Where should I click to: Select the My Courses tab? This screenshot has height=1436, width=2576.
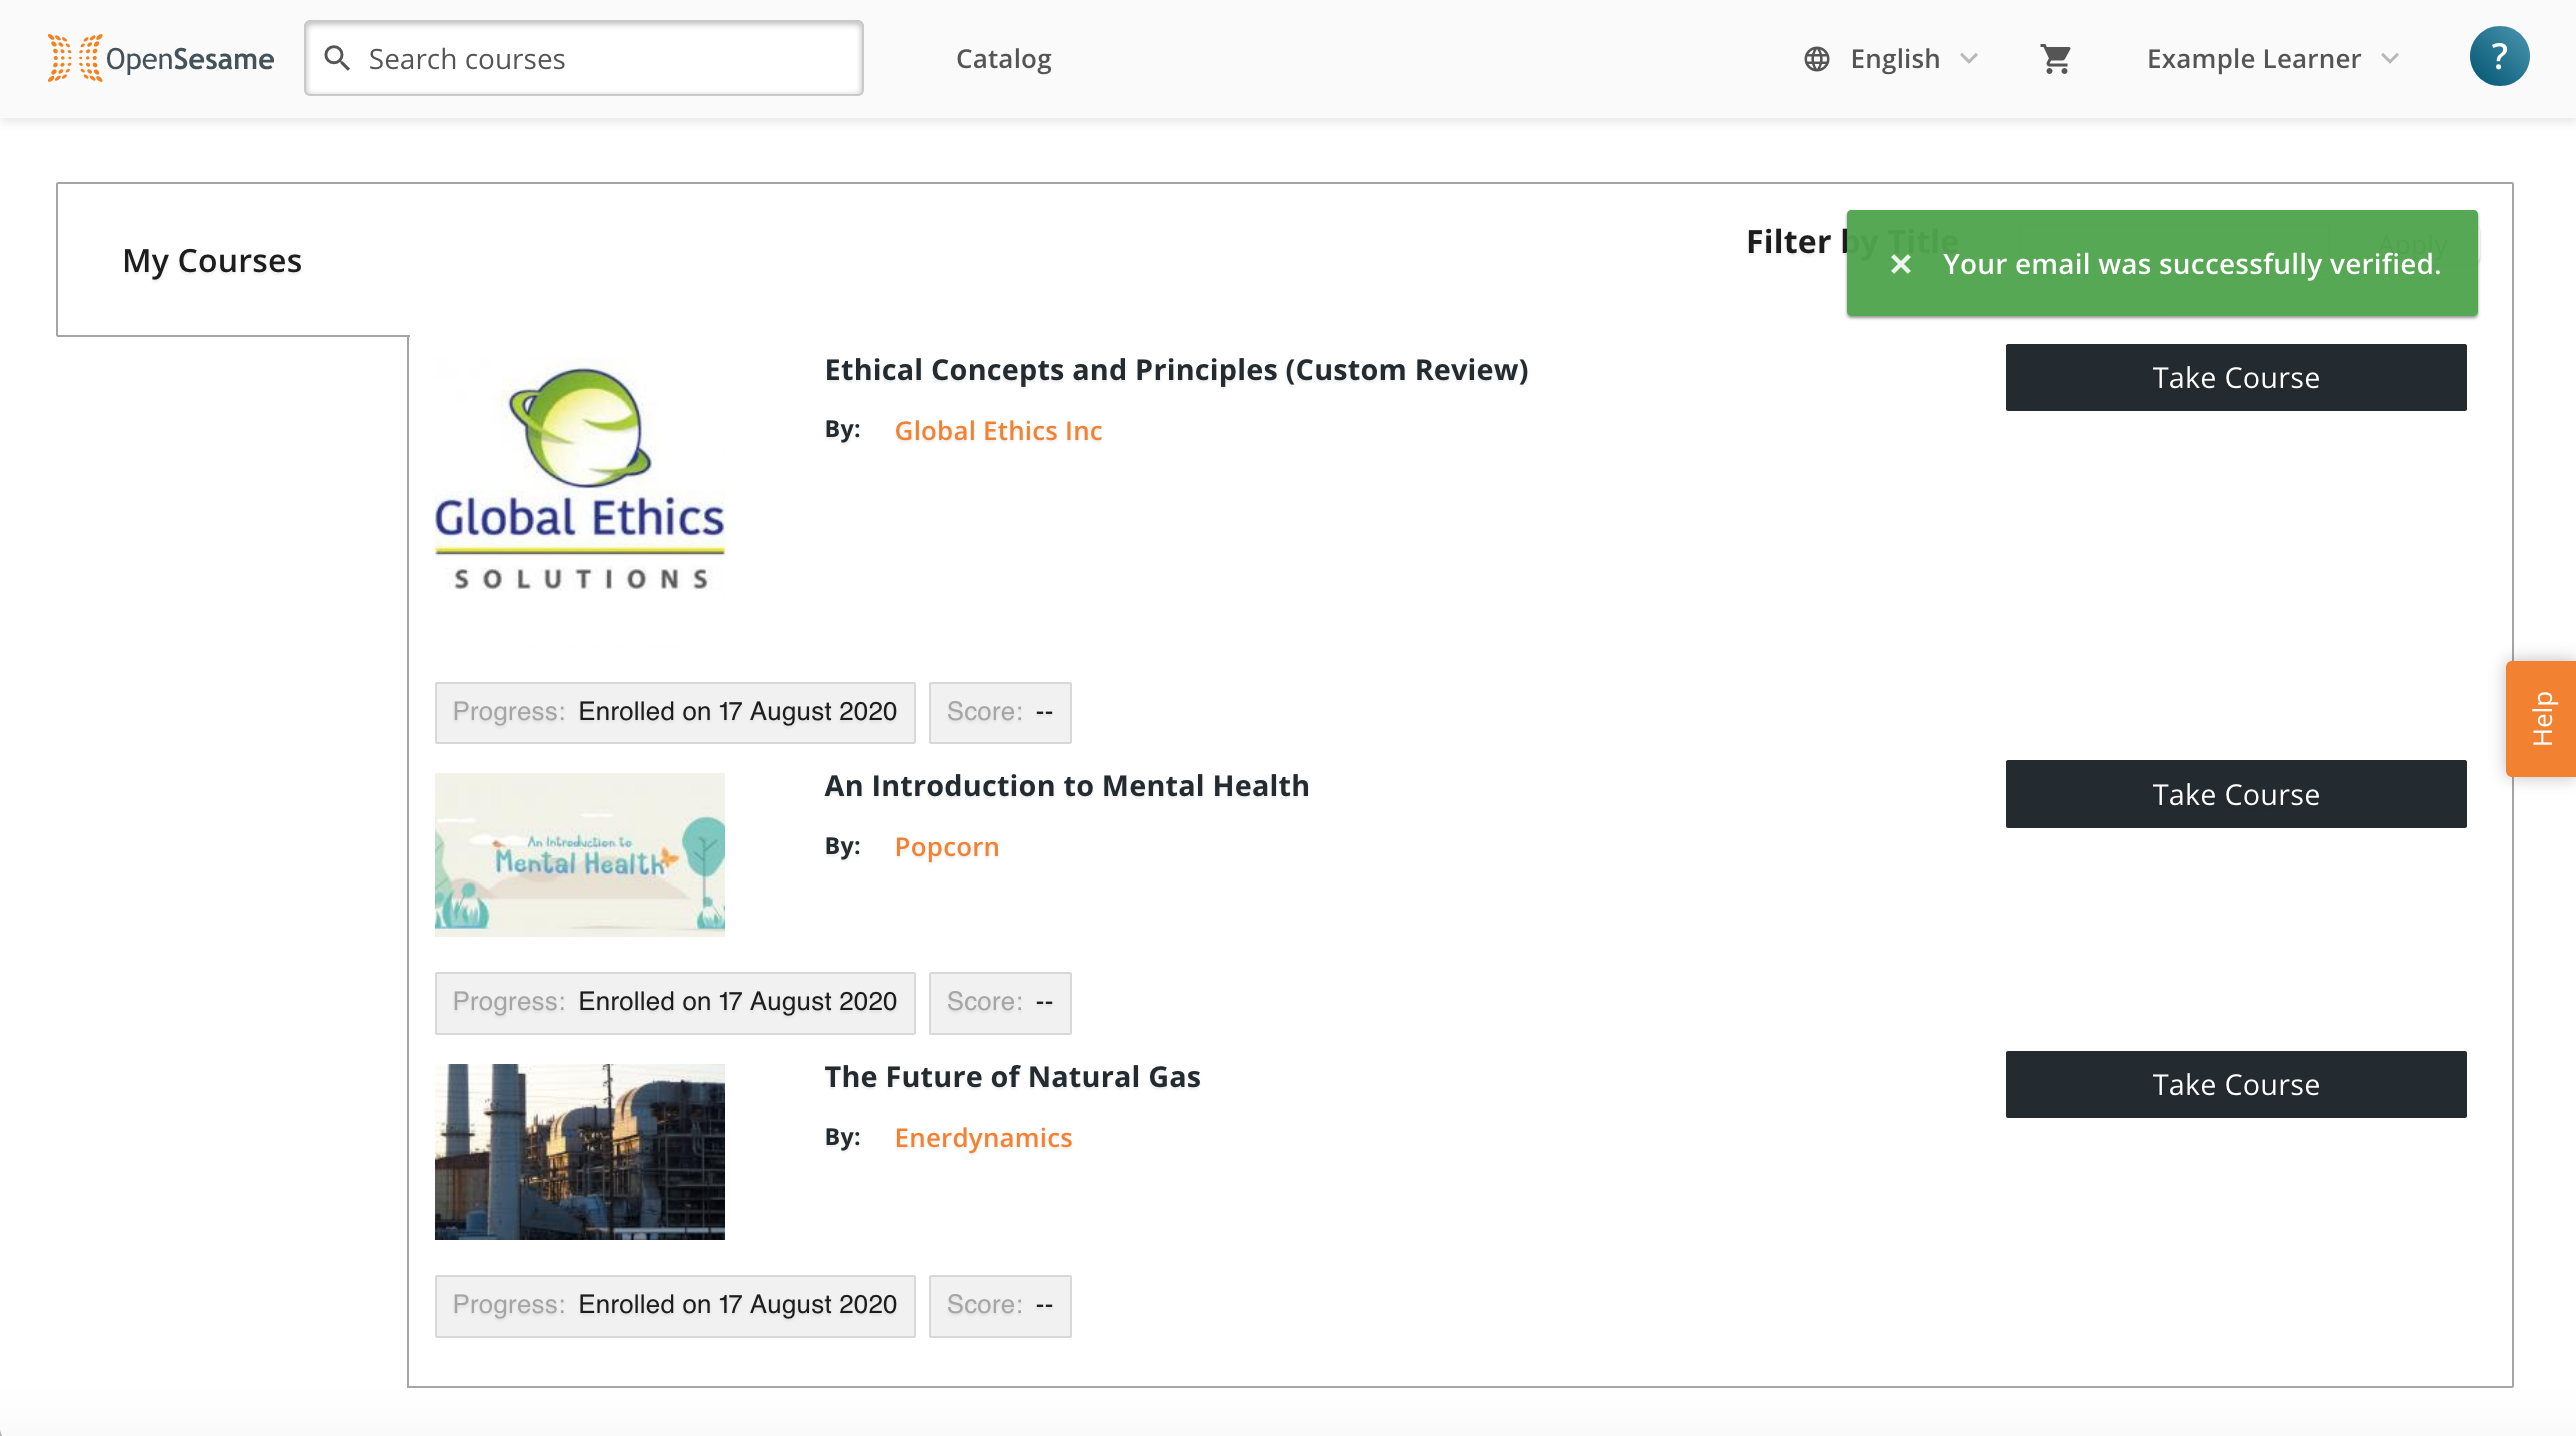pos(212,260)
